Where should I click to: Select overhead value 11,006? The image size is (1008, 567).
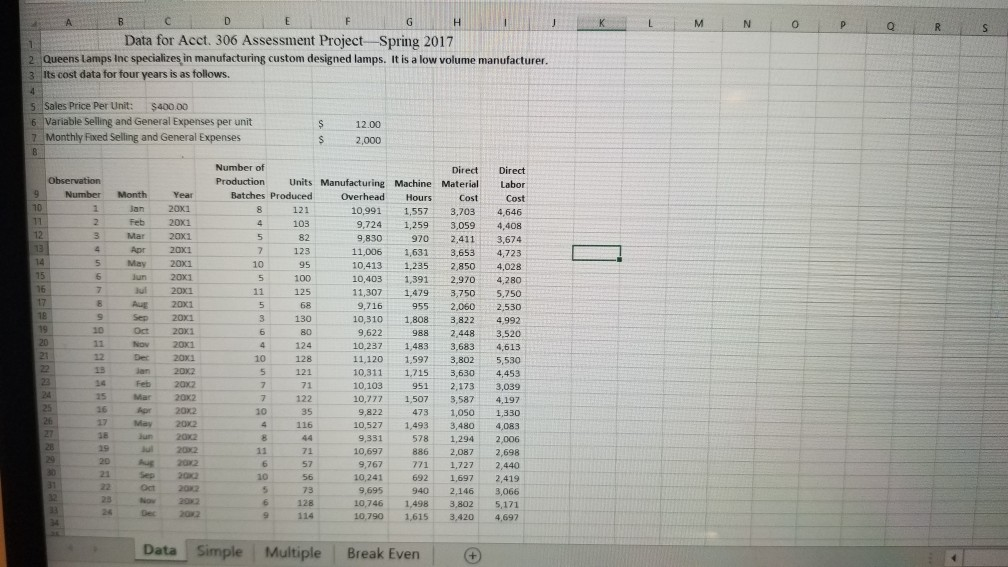pos(366,252)
